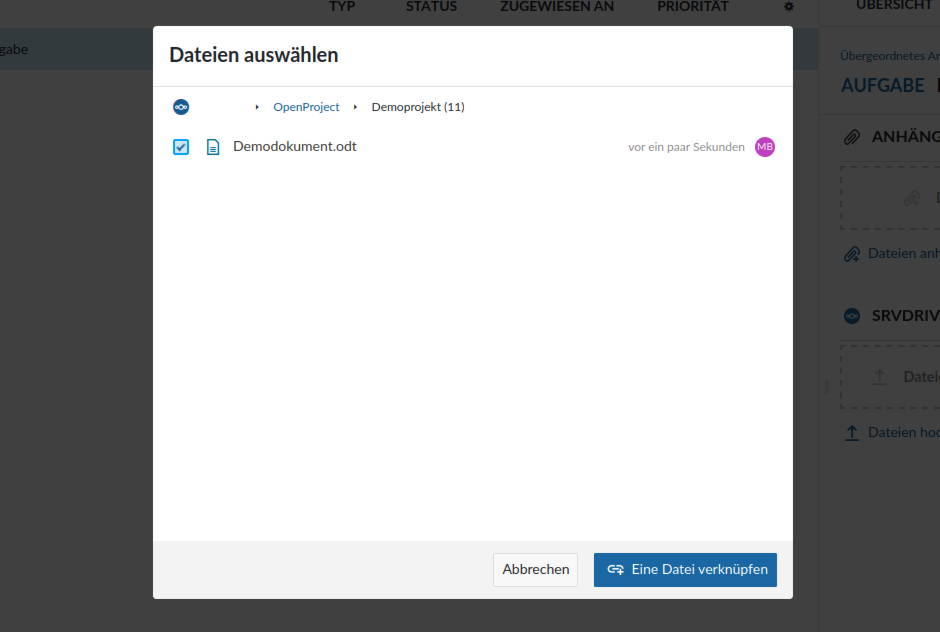Open the work package table settings gear

point(788,7)
